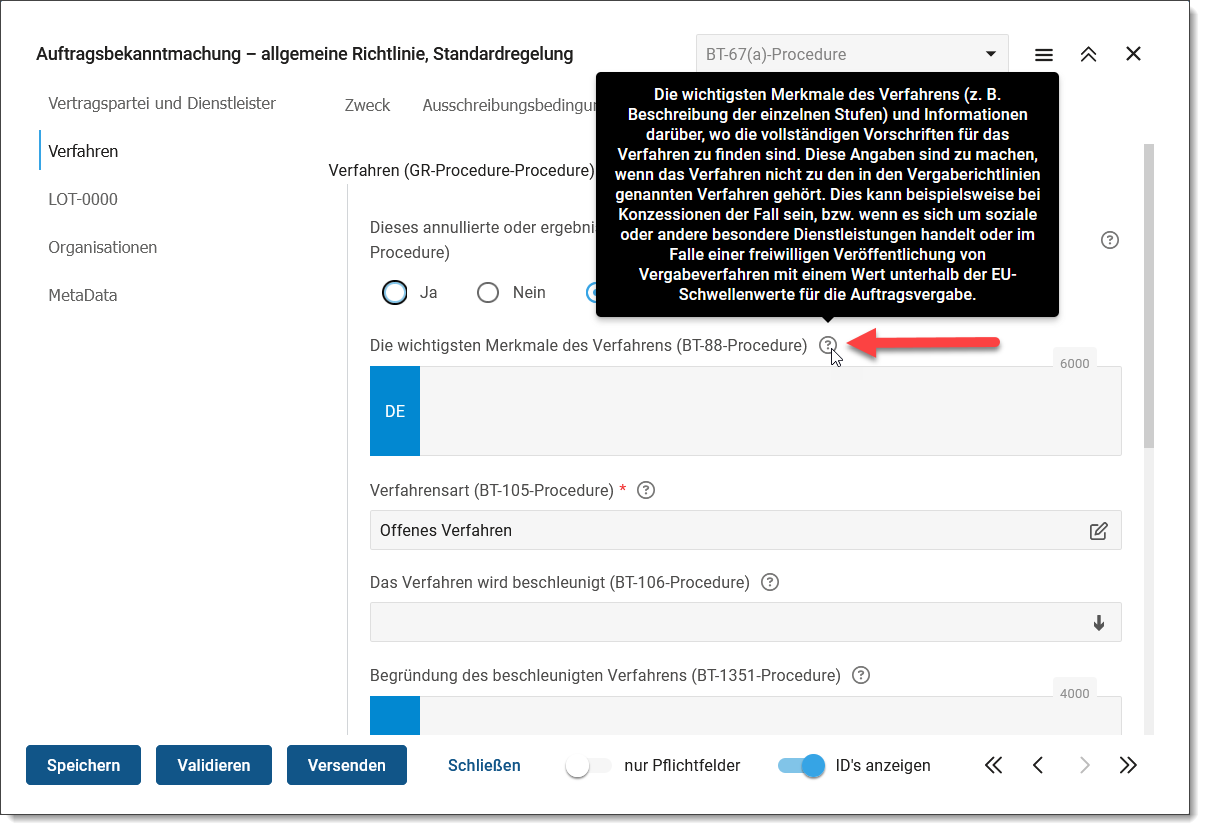Viewport: 1205px width, 830px height.
Task: Jump to last section with double-right arrows
Action: (1128, 765)
